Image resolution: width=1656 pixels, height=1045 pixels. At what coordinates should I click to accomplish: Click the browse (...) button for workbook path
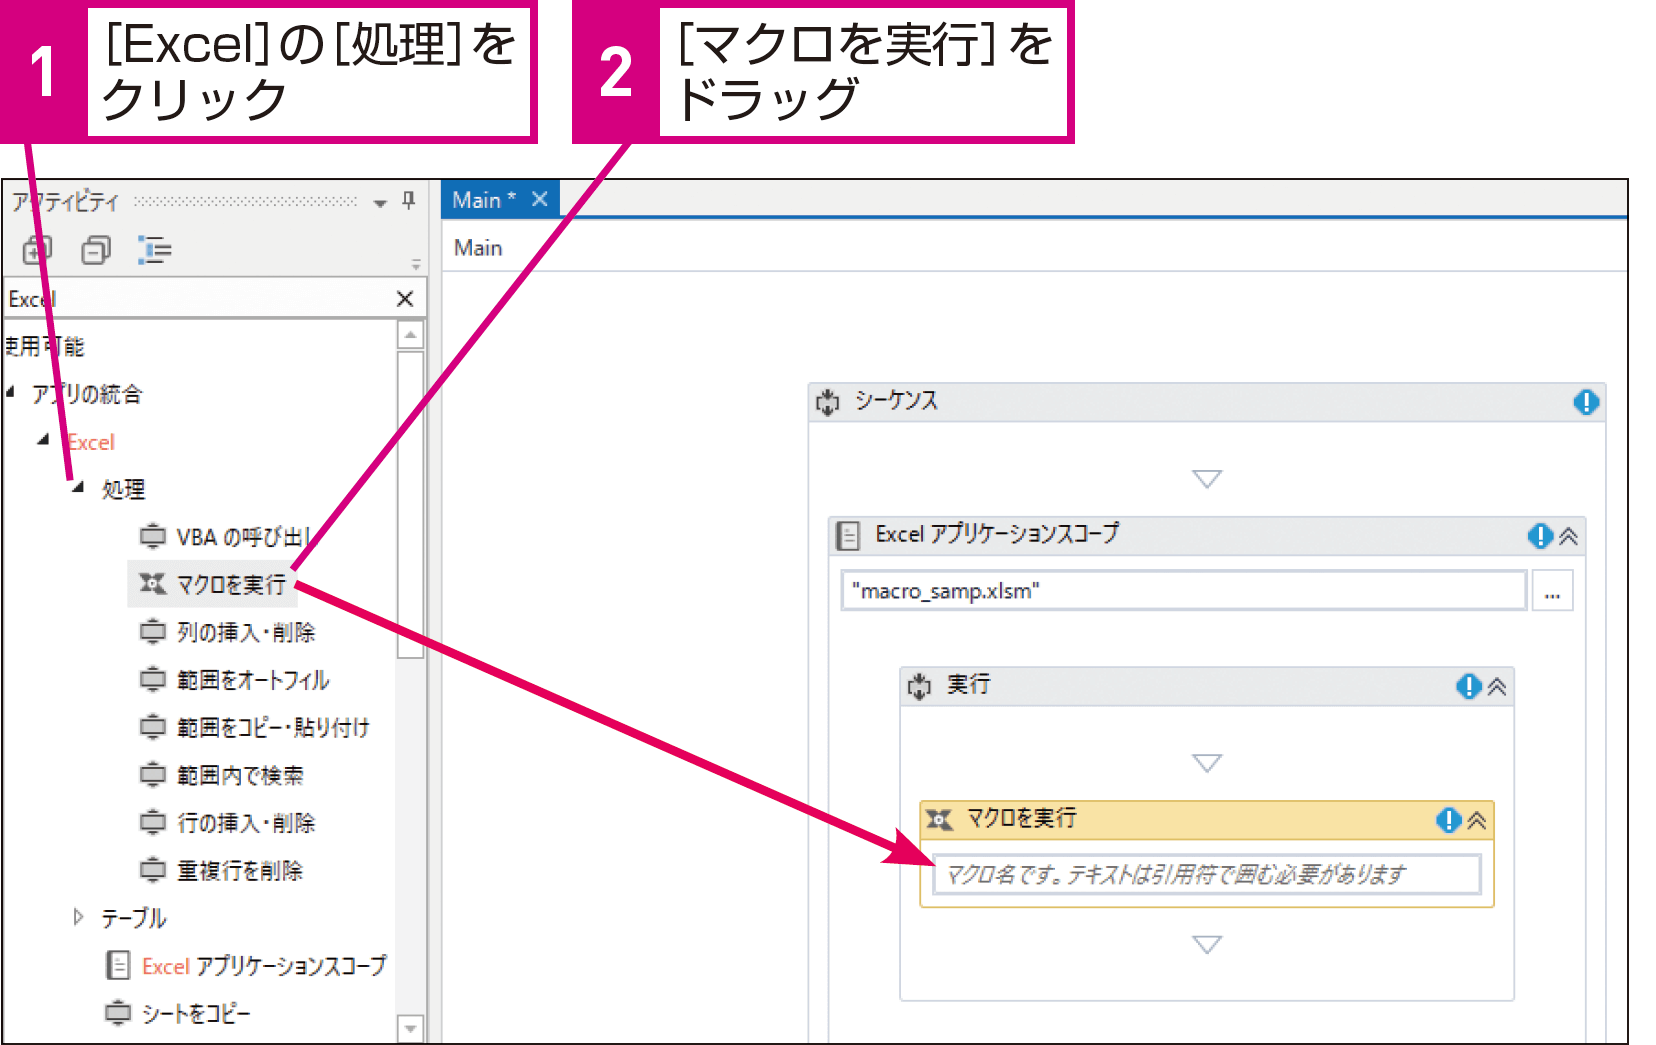coord(1552,590)
